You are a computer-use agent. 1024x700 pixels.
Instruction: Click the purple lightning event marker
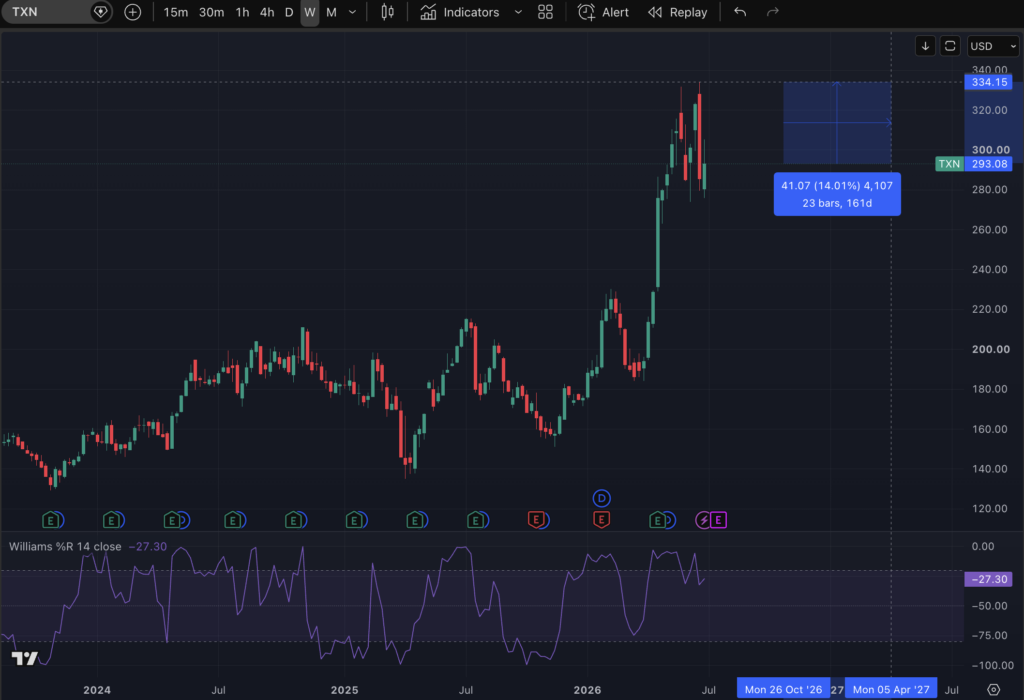click(703, 520)
